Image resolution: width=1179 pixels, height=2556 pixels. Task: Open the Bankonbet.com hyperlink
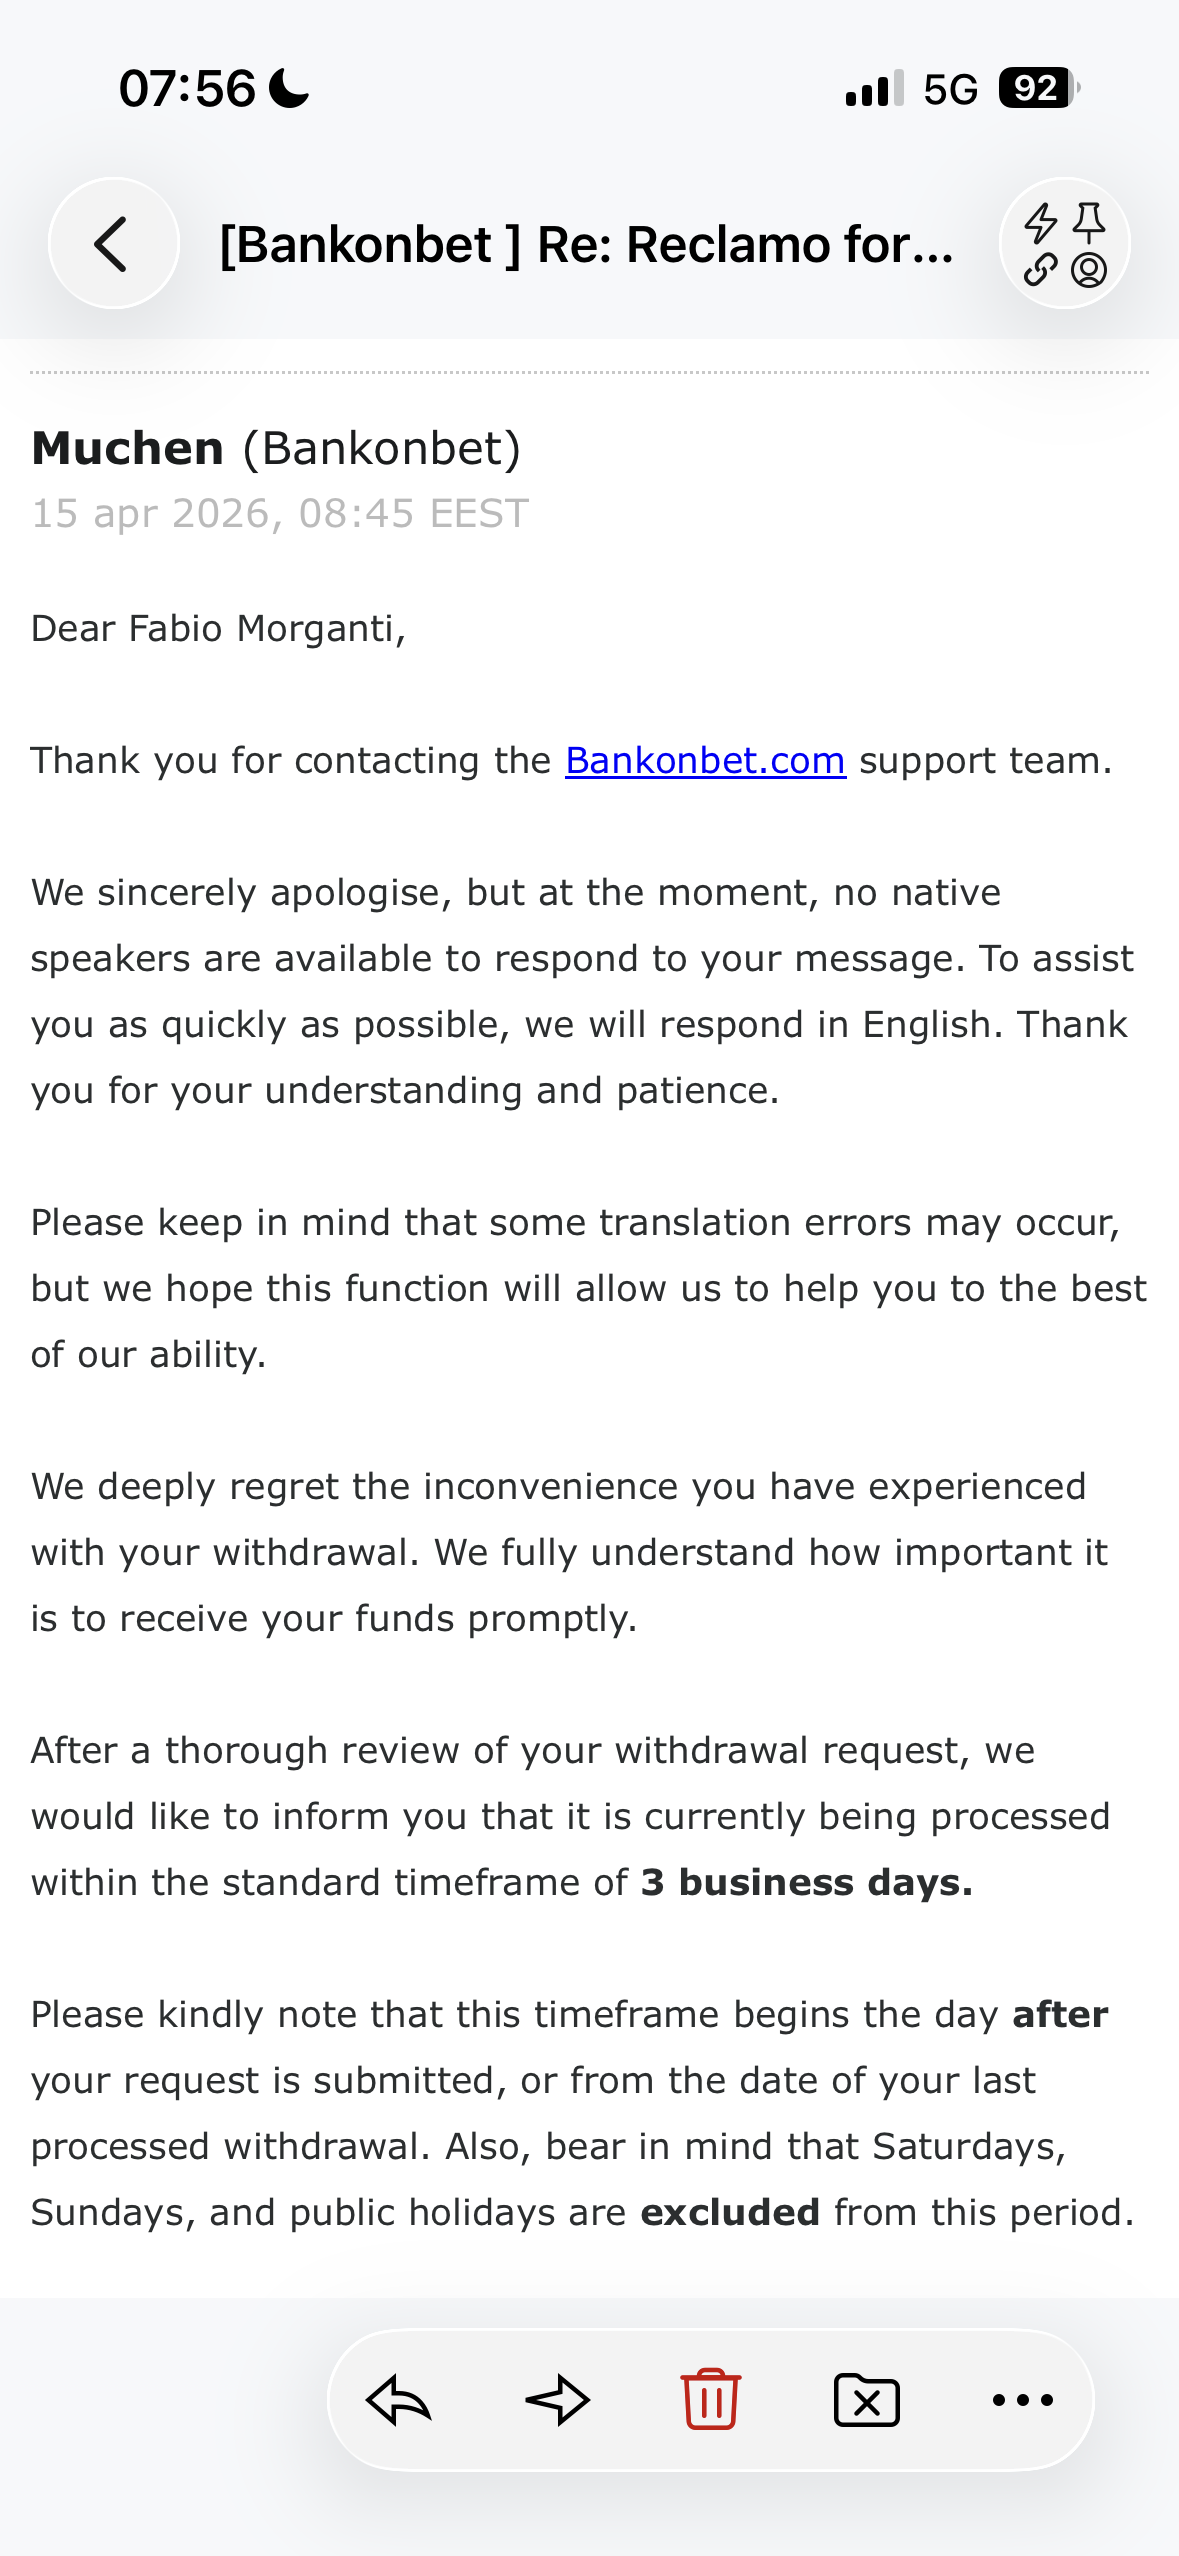click(x=705, y=761)
